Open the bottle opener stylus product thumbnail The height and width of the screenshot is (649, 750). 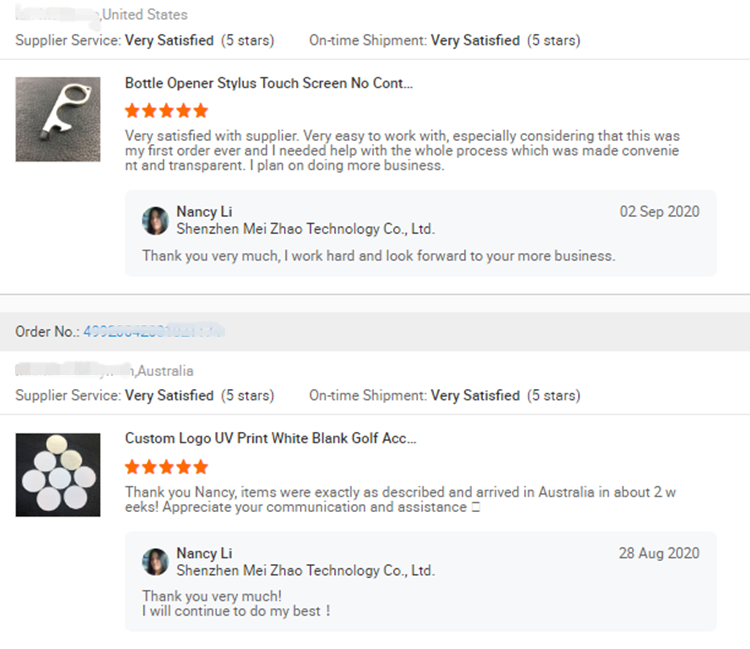point(58,119)
